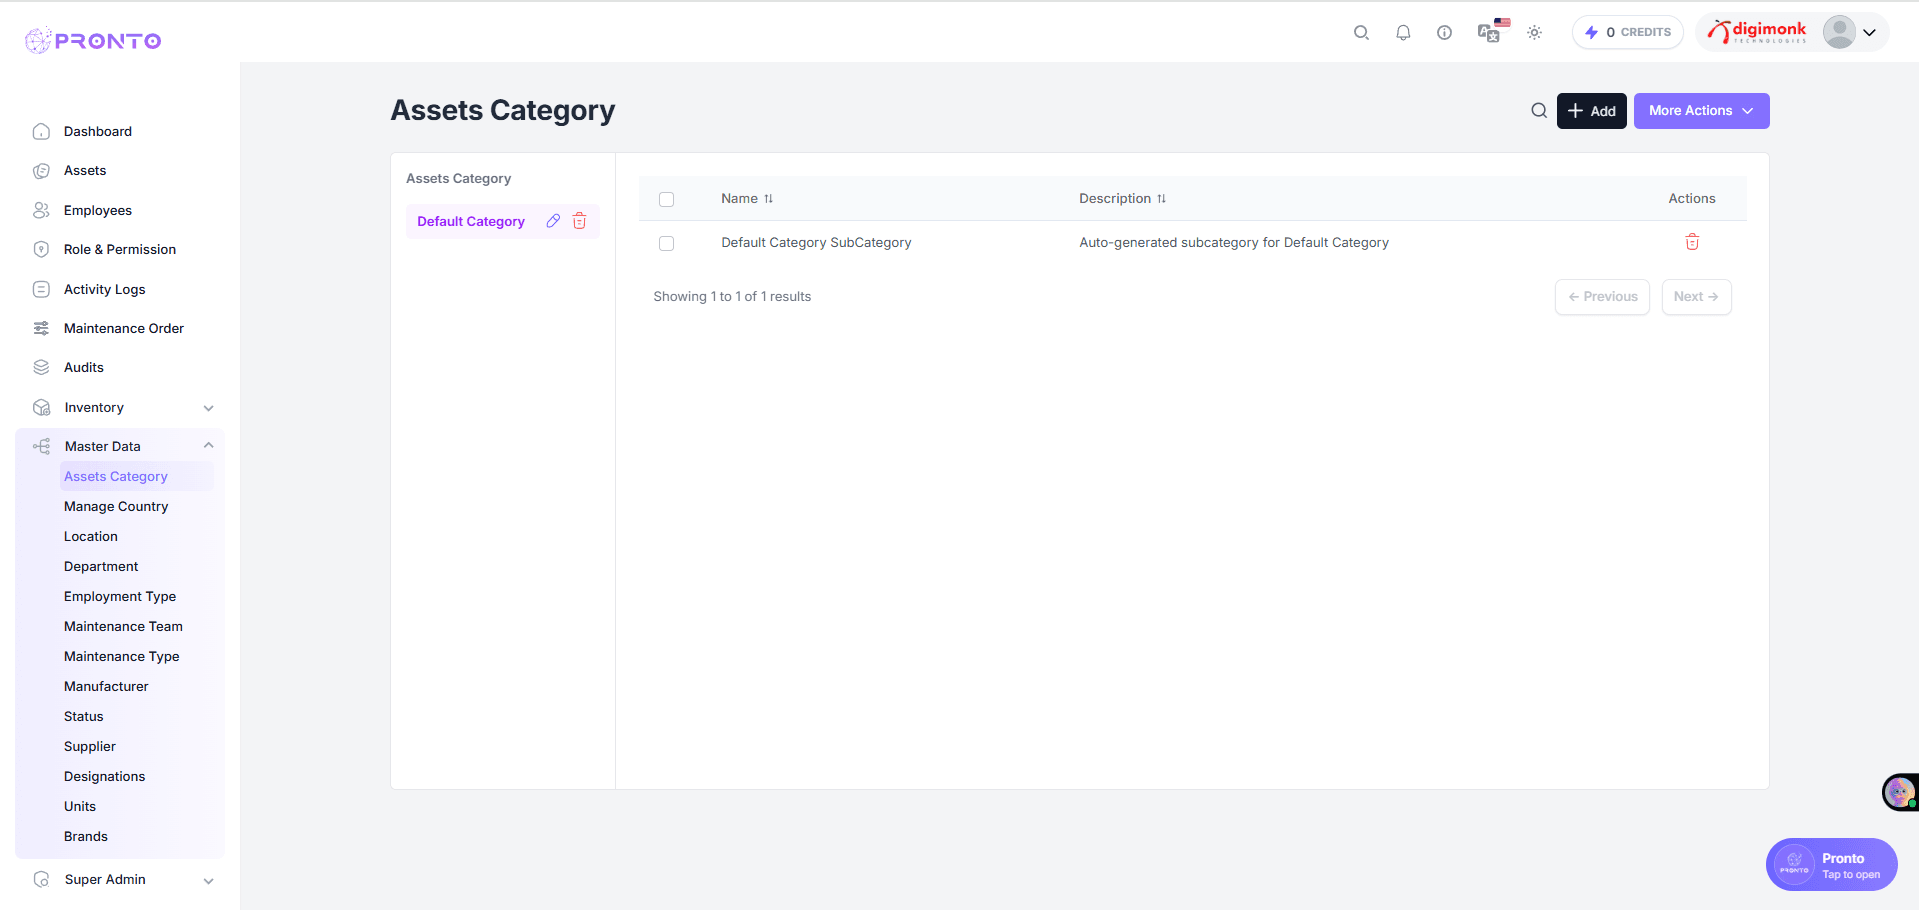
Task: Click the Next pagination button
Action: coord(1695,297)
